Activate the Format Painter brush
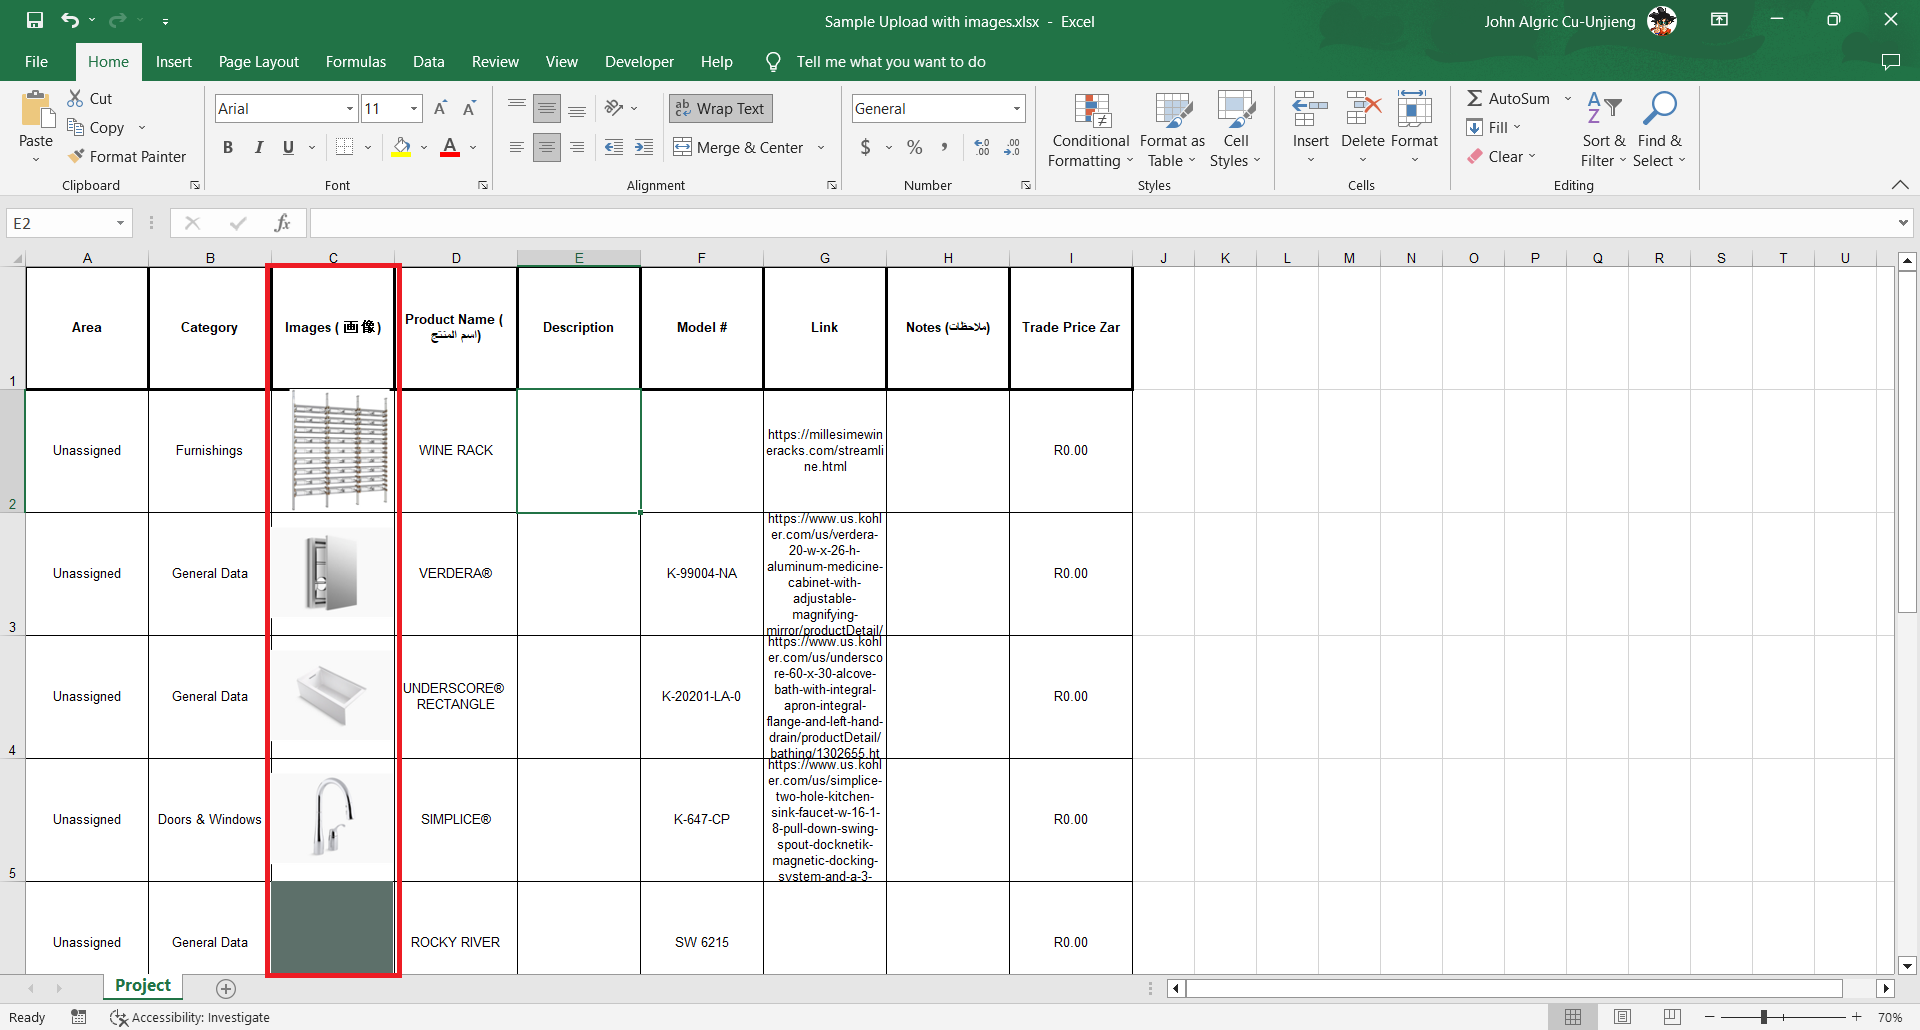This screenshot has height=1030, width=1920. 76,156
